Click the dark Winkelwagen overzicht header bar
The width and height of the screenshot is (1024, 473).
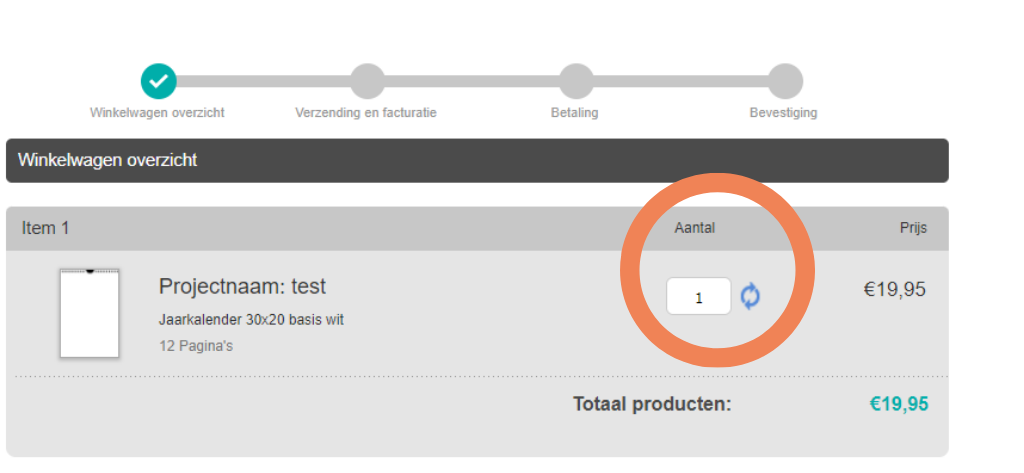(477, 160)
